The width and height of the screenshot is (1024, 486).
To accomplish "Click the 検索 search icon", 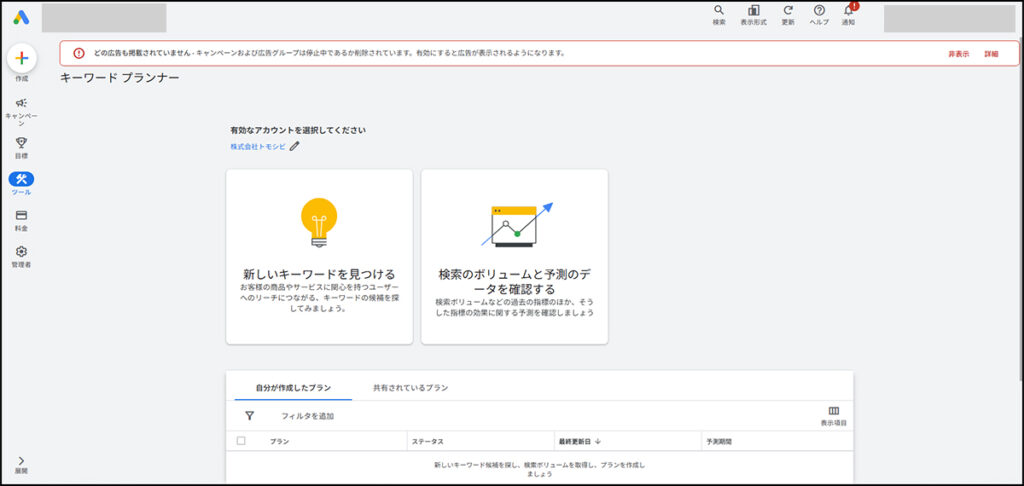I will coord(719,15).
